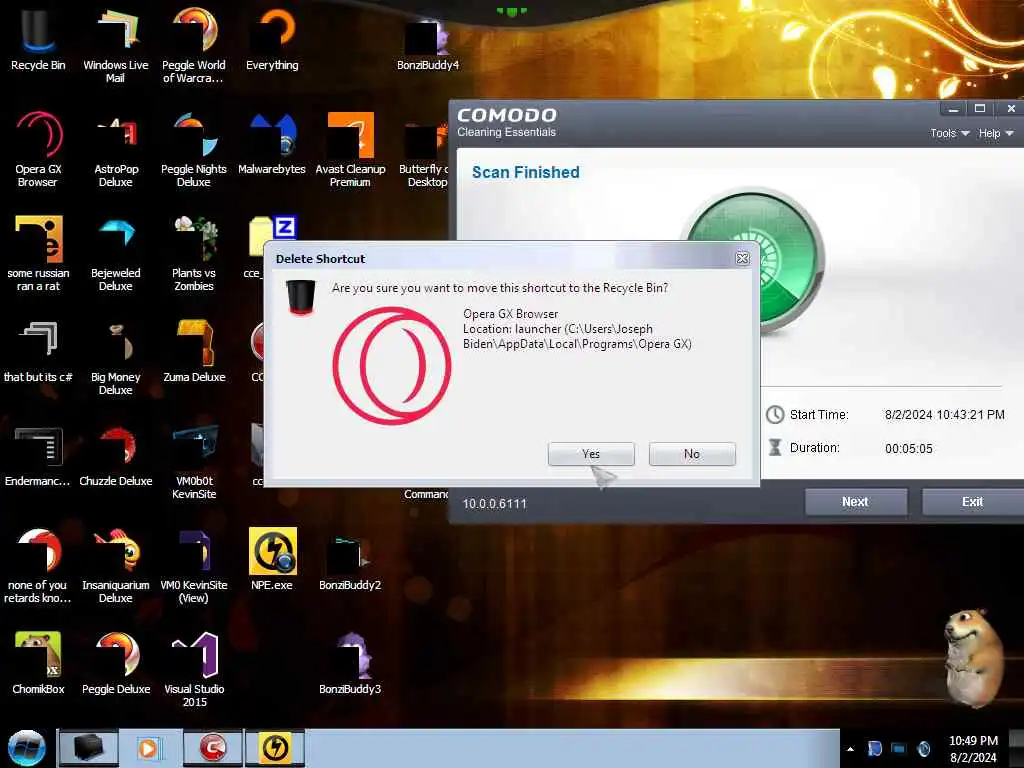Select the Peggle Deluxe desktop icon
Screen dimensions: 1024x768
pos(116,662)
